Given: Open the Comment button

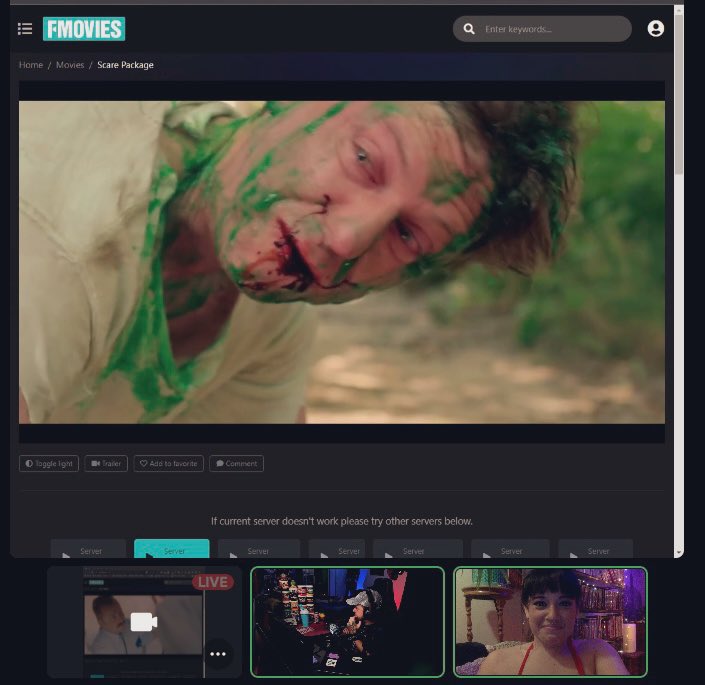Looking at the screenshot, I should [x=236, y=463].
